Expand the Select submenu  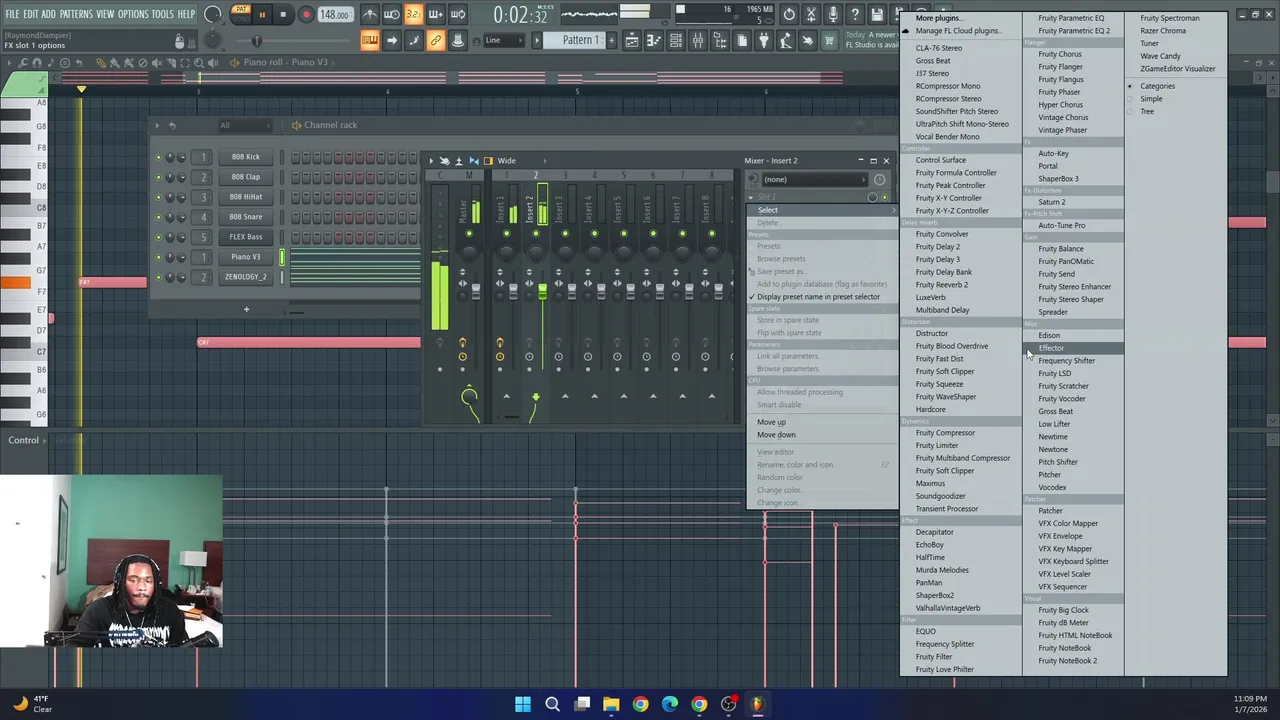(822, 210)
